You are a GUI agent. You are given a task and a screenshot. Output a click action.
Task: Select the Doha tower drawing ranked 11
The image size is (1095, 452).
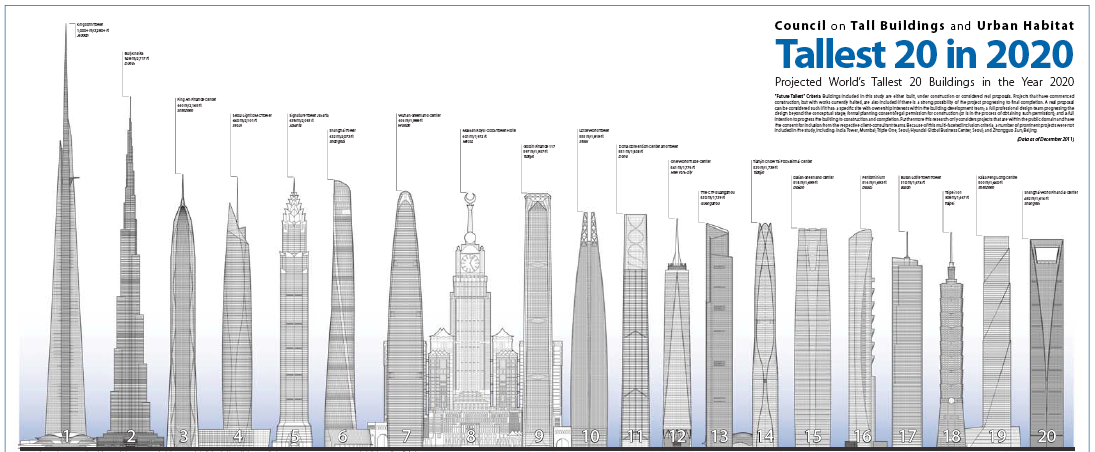pyautogui.click(x=635, y=330)
